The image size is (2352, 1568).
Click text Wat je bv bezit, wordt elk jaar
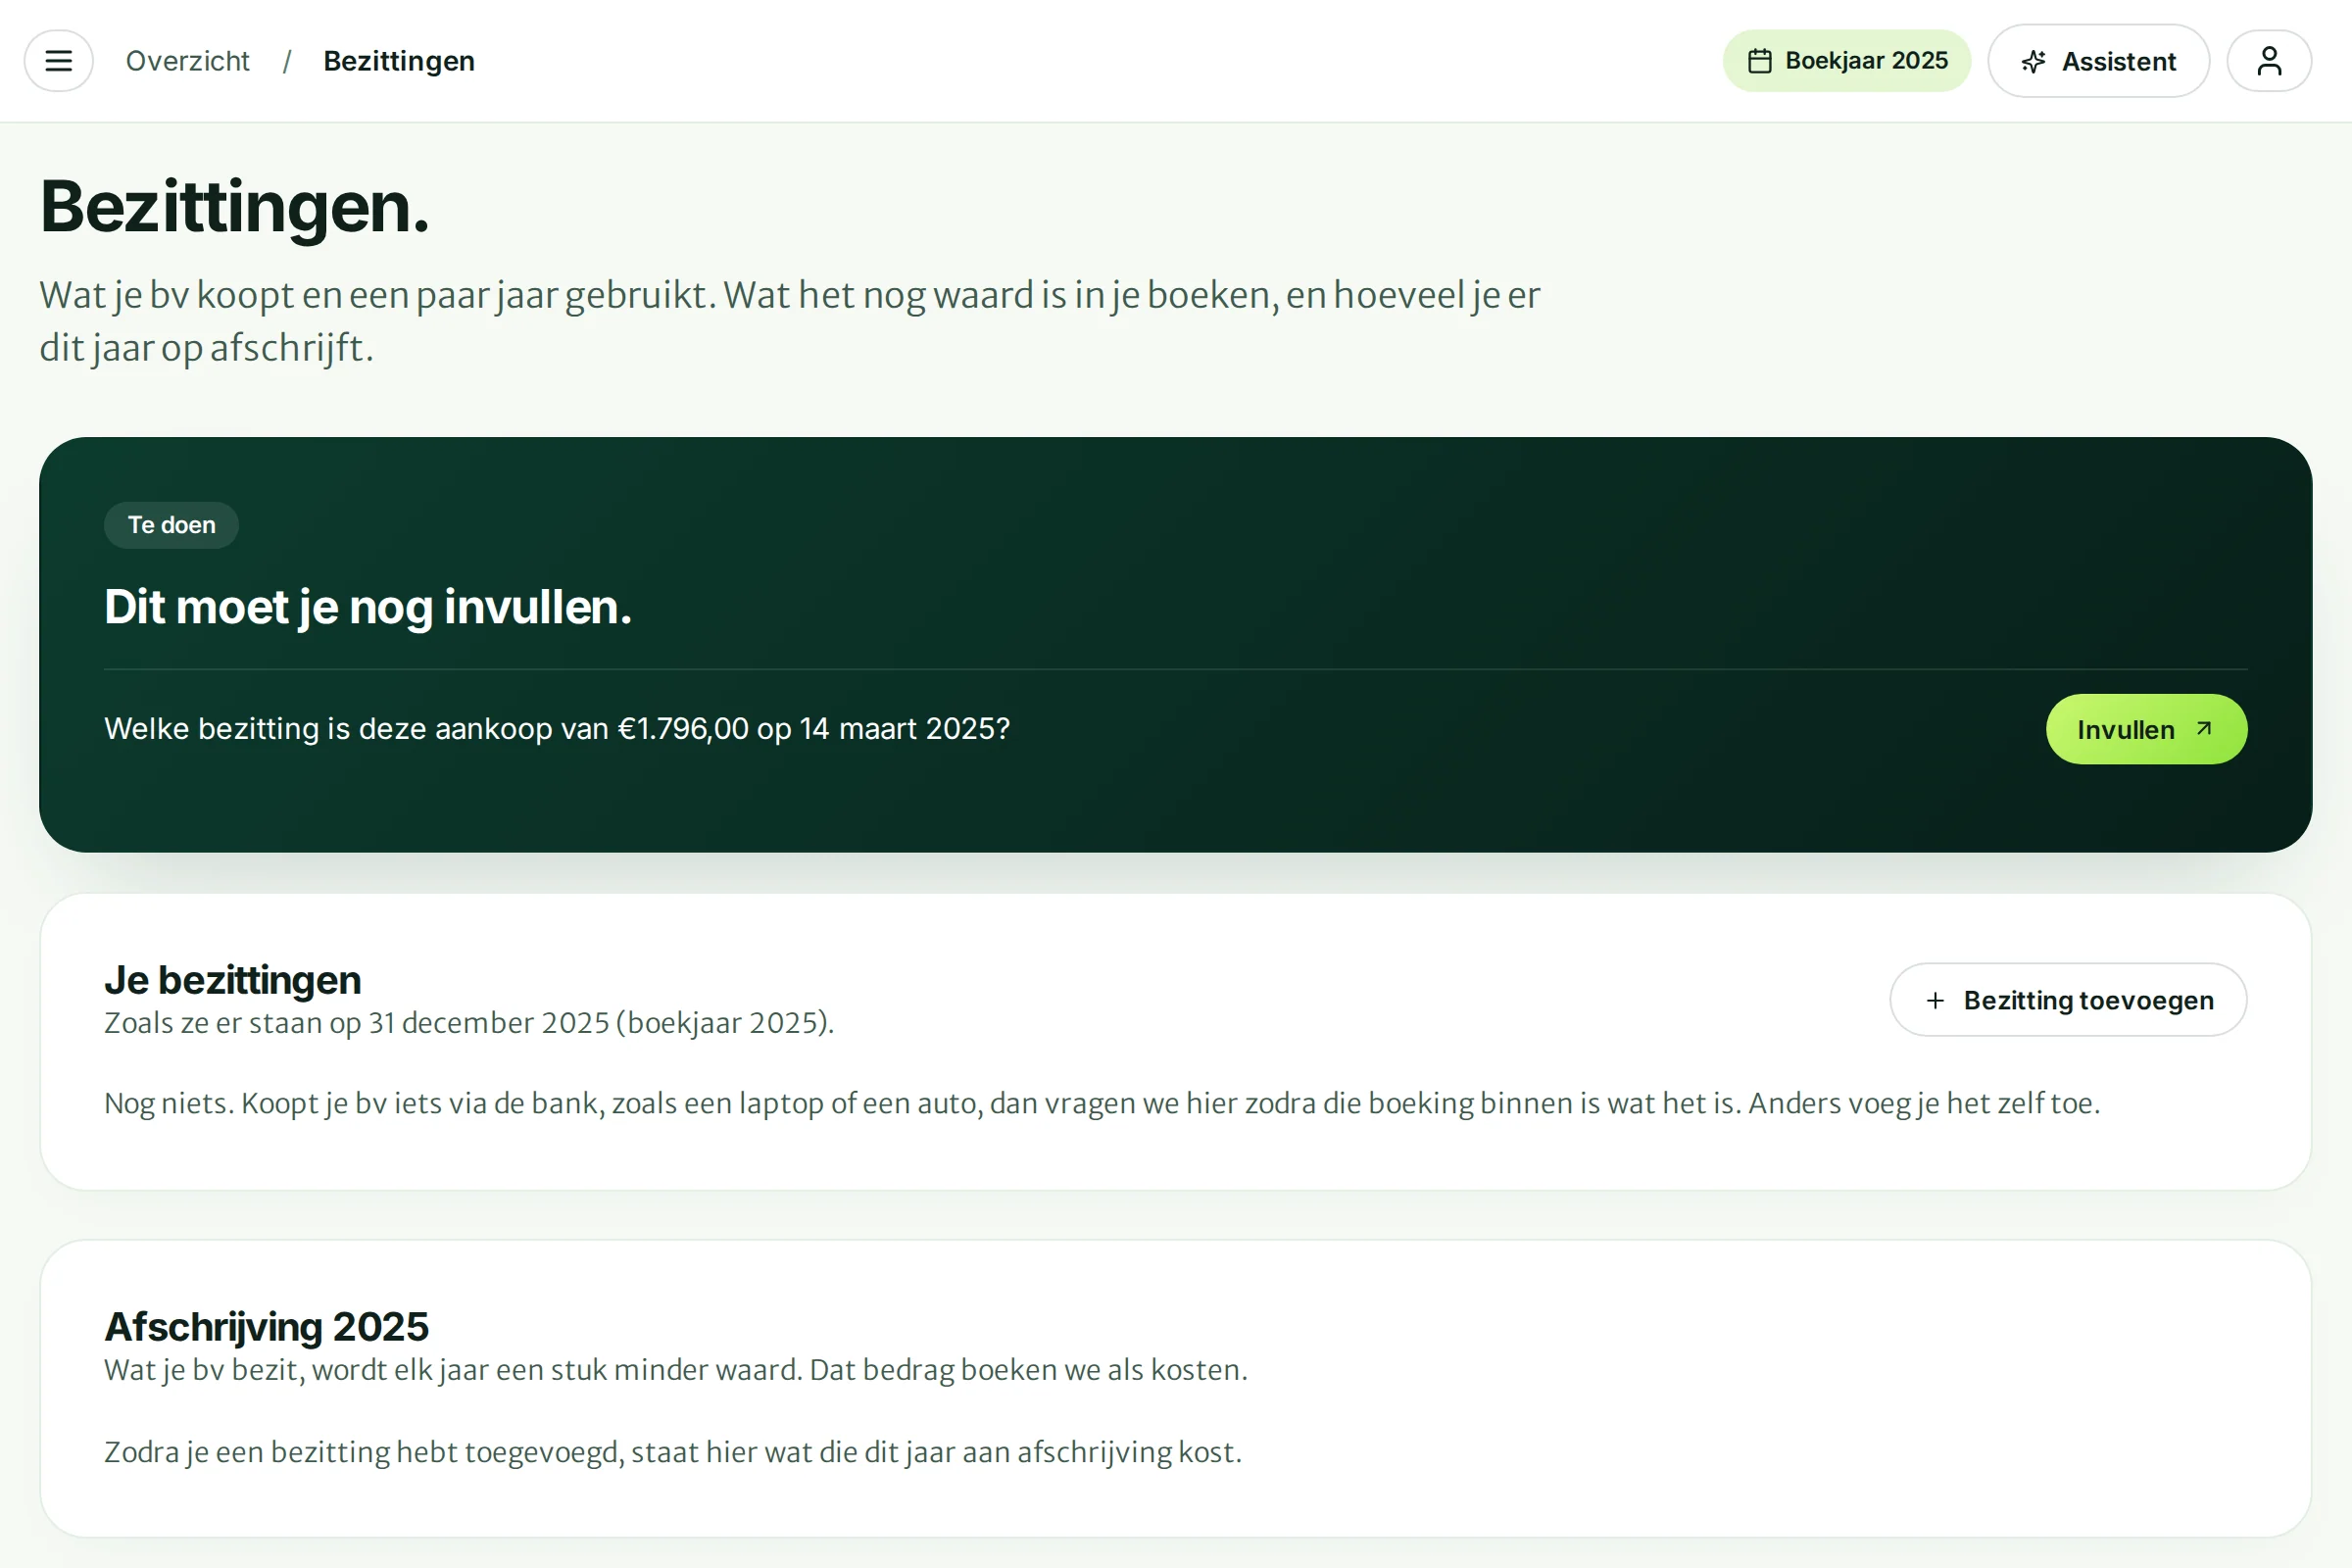[x=676, y=1370]
